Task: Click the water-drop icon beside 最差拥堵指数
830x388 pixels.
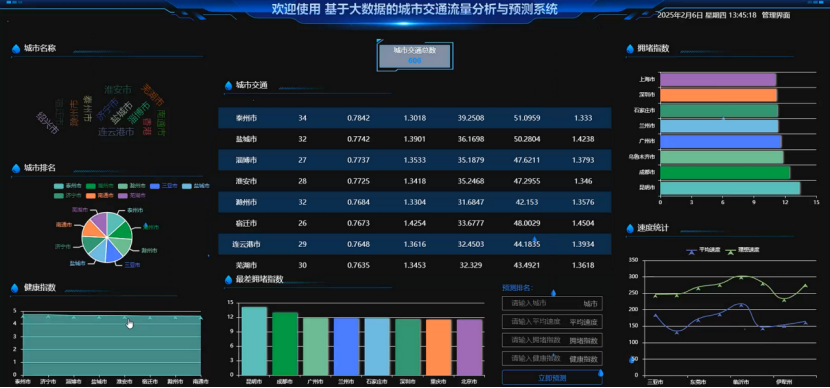Action: pos(228,280)
